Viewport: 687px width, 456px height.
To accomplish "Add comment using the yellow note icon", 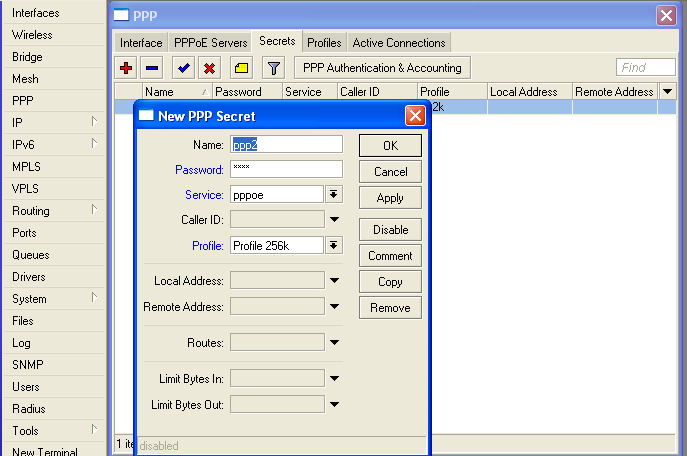I will (241, 68).
